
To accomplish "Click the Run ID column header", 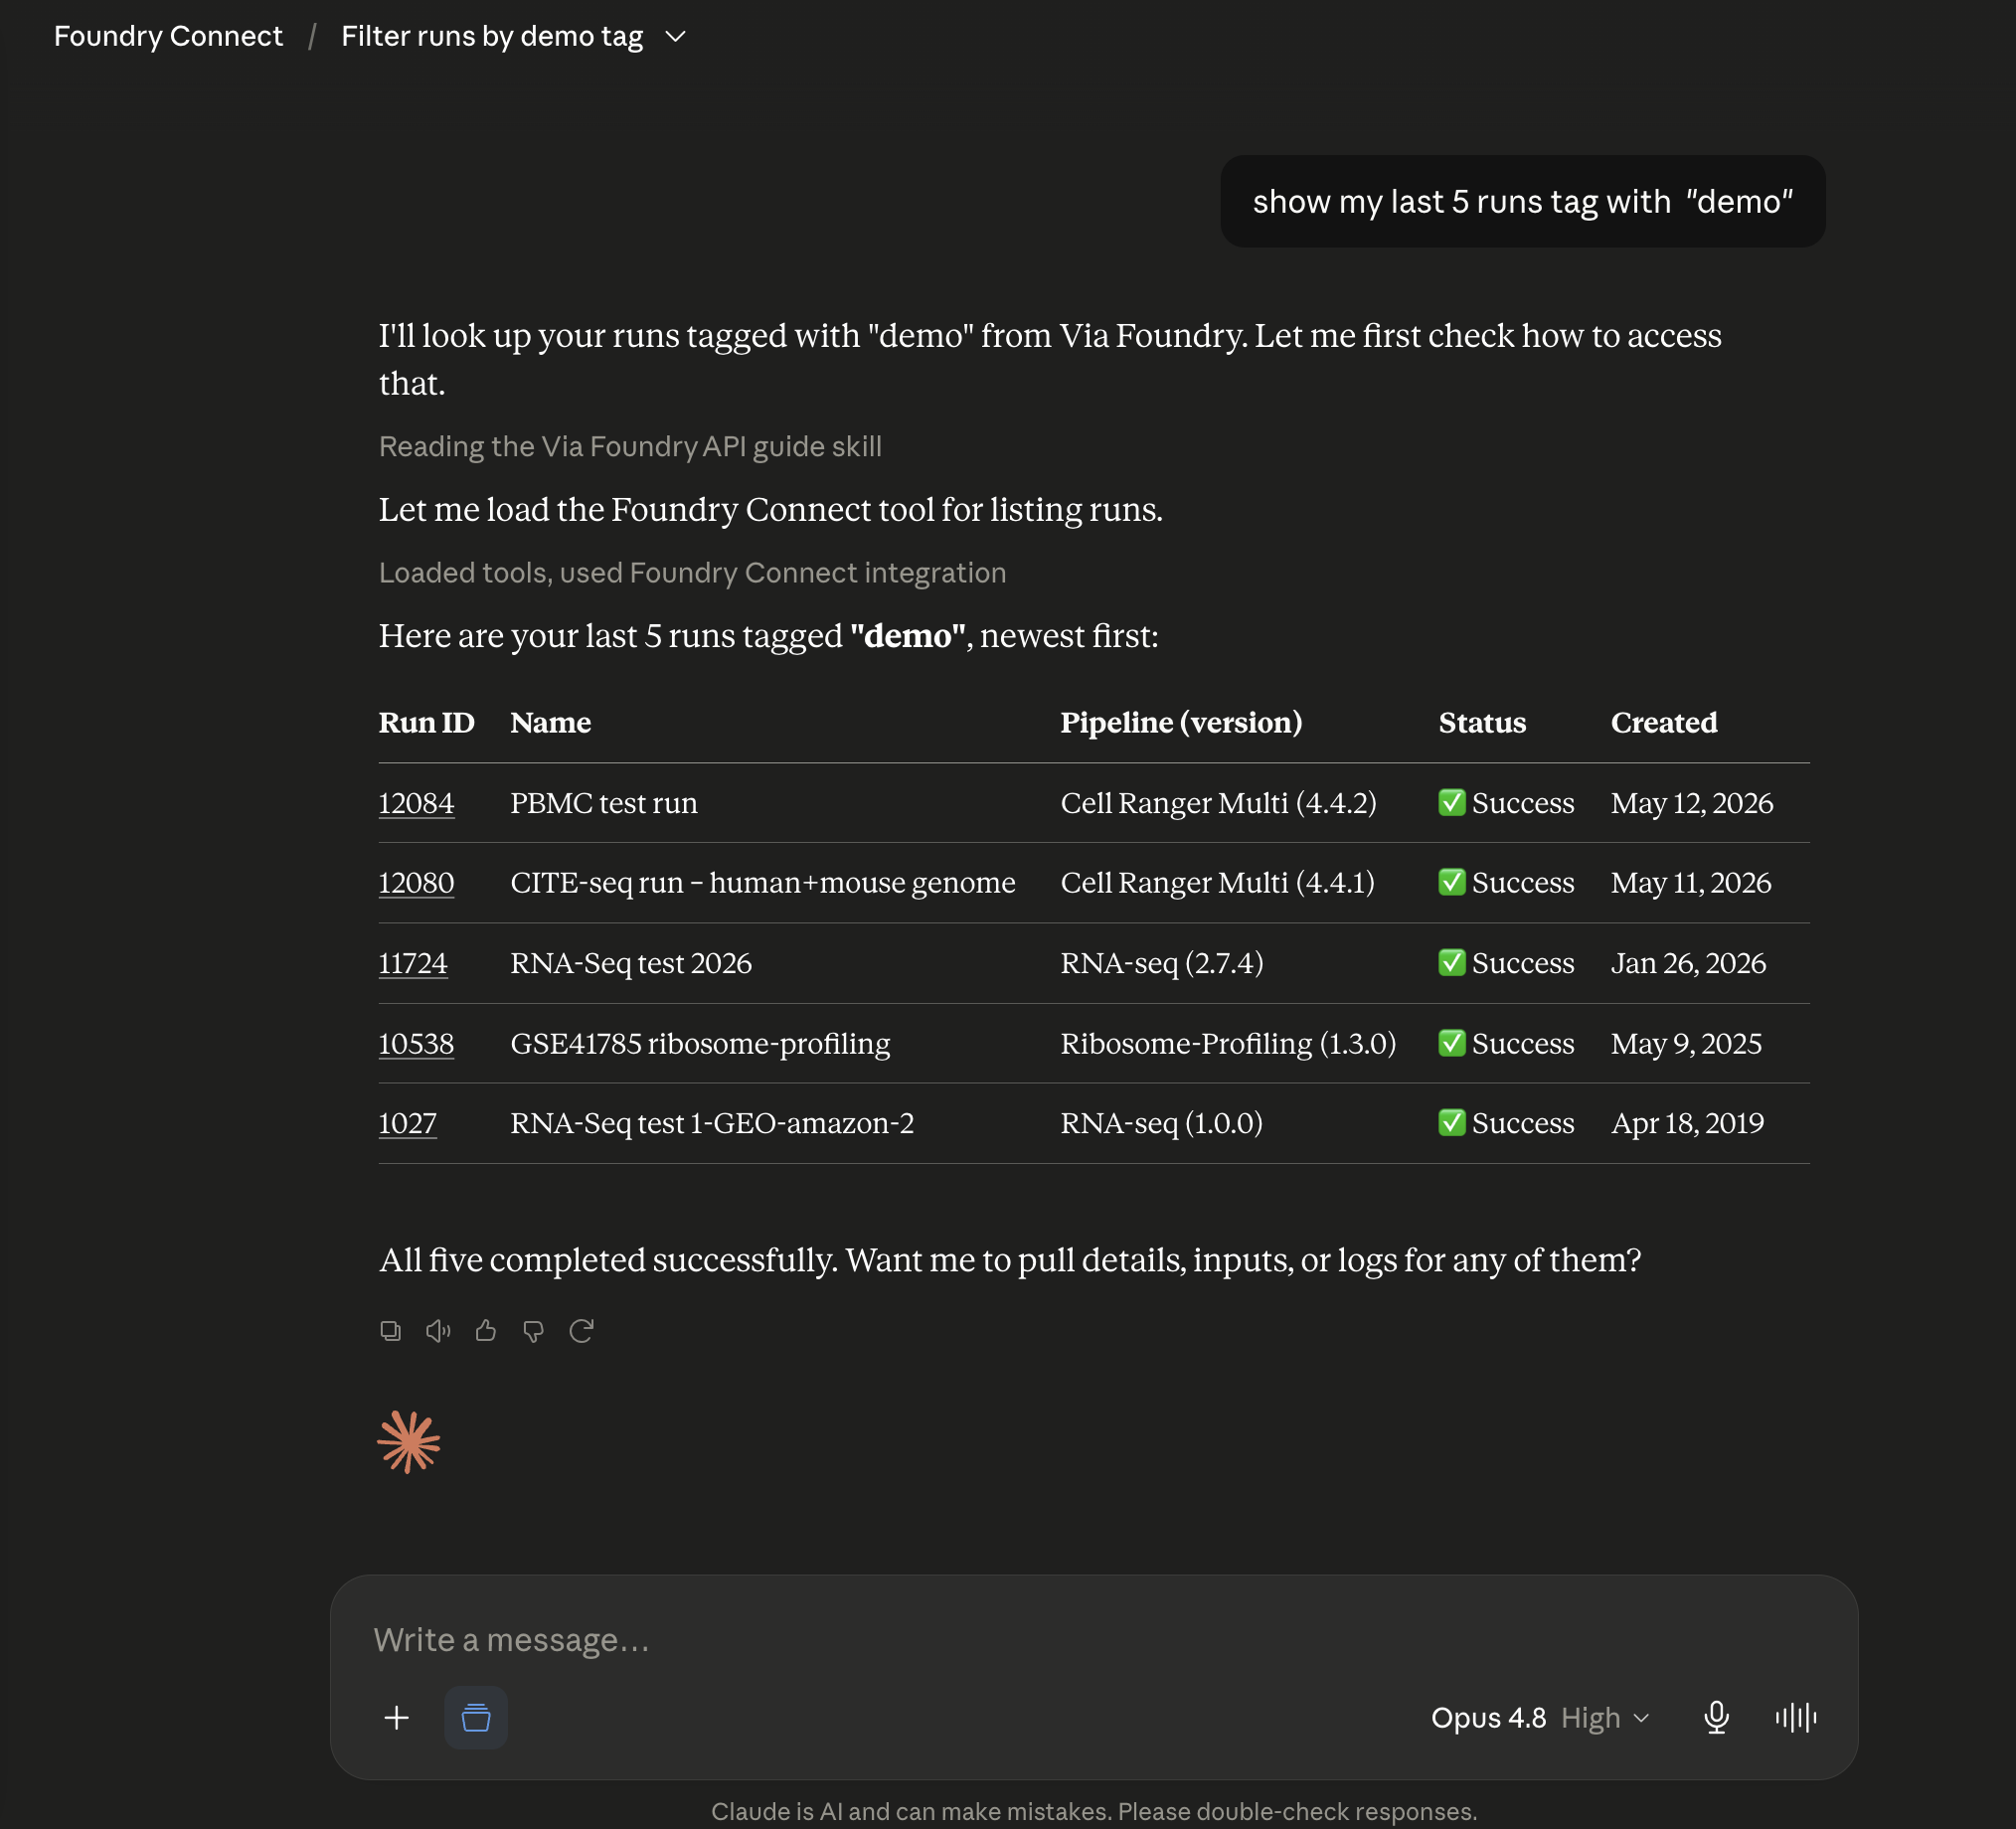I will click(426, 722).
